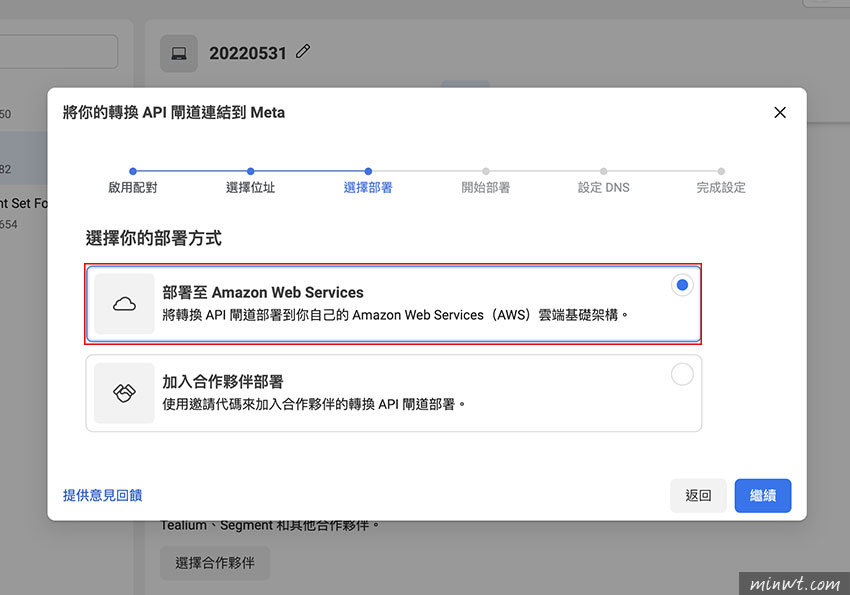Select the 選擇部署 step label

tap(368, 187)
